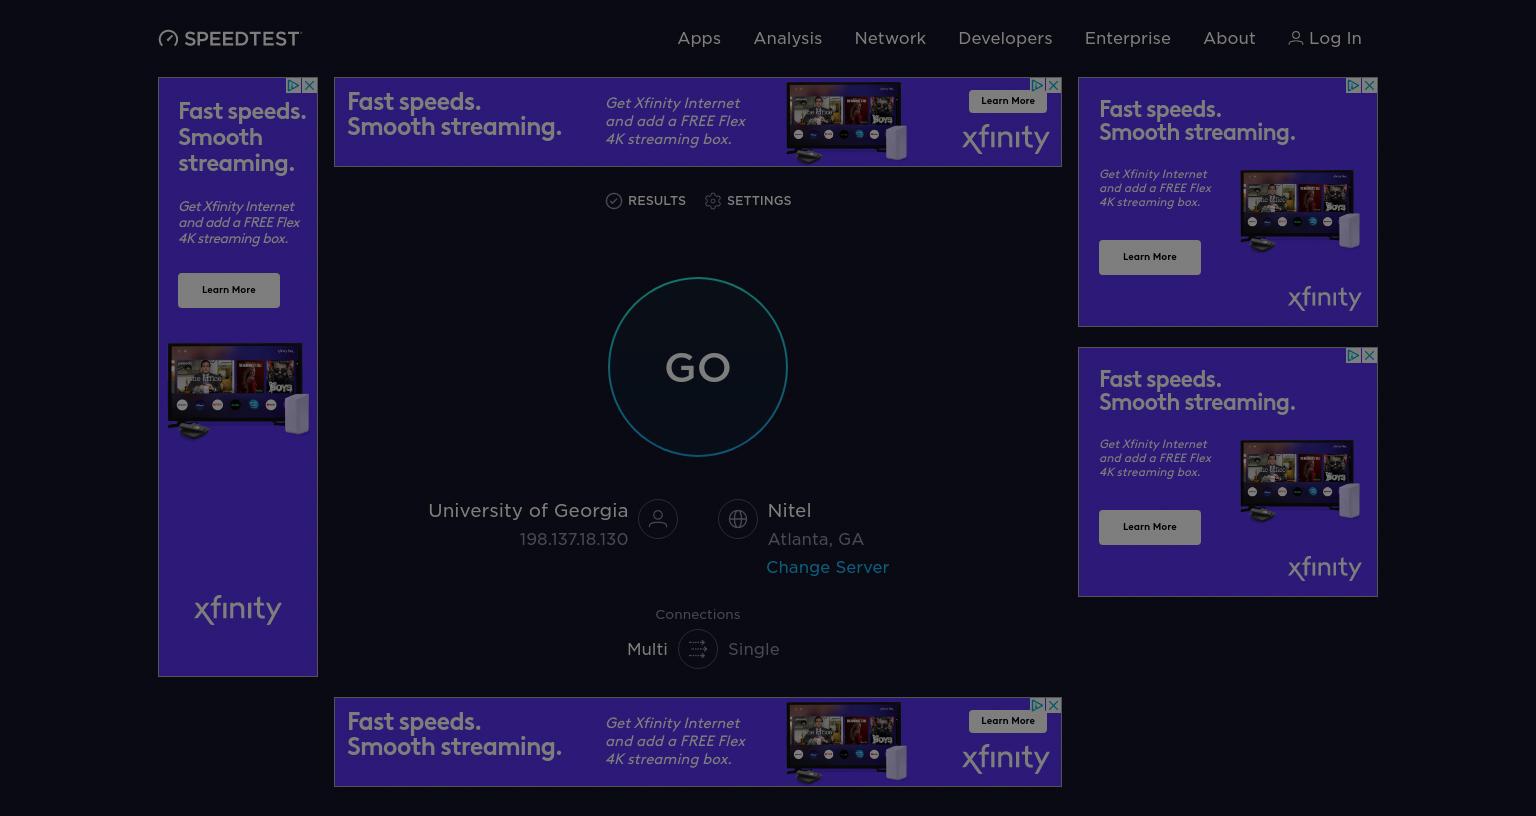
Task: Close the bottom banner ad
Action: [1053, 706]
